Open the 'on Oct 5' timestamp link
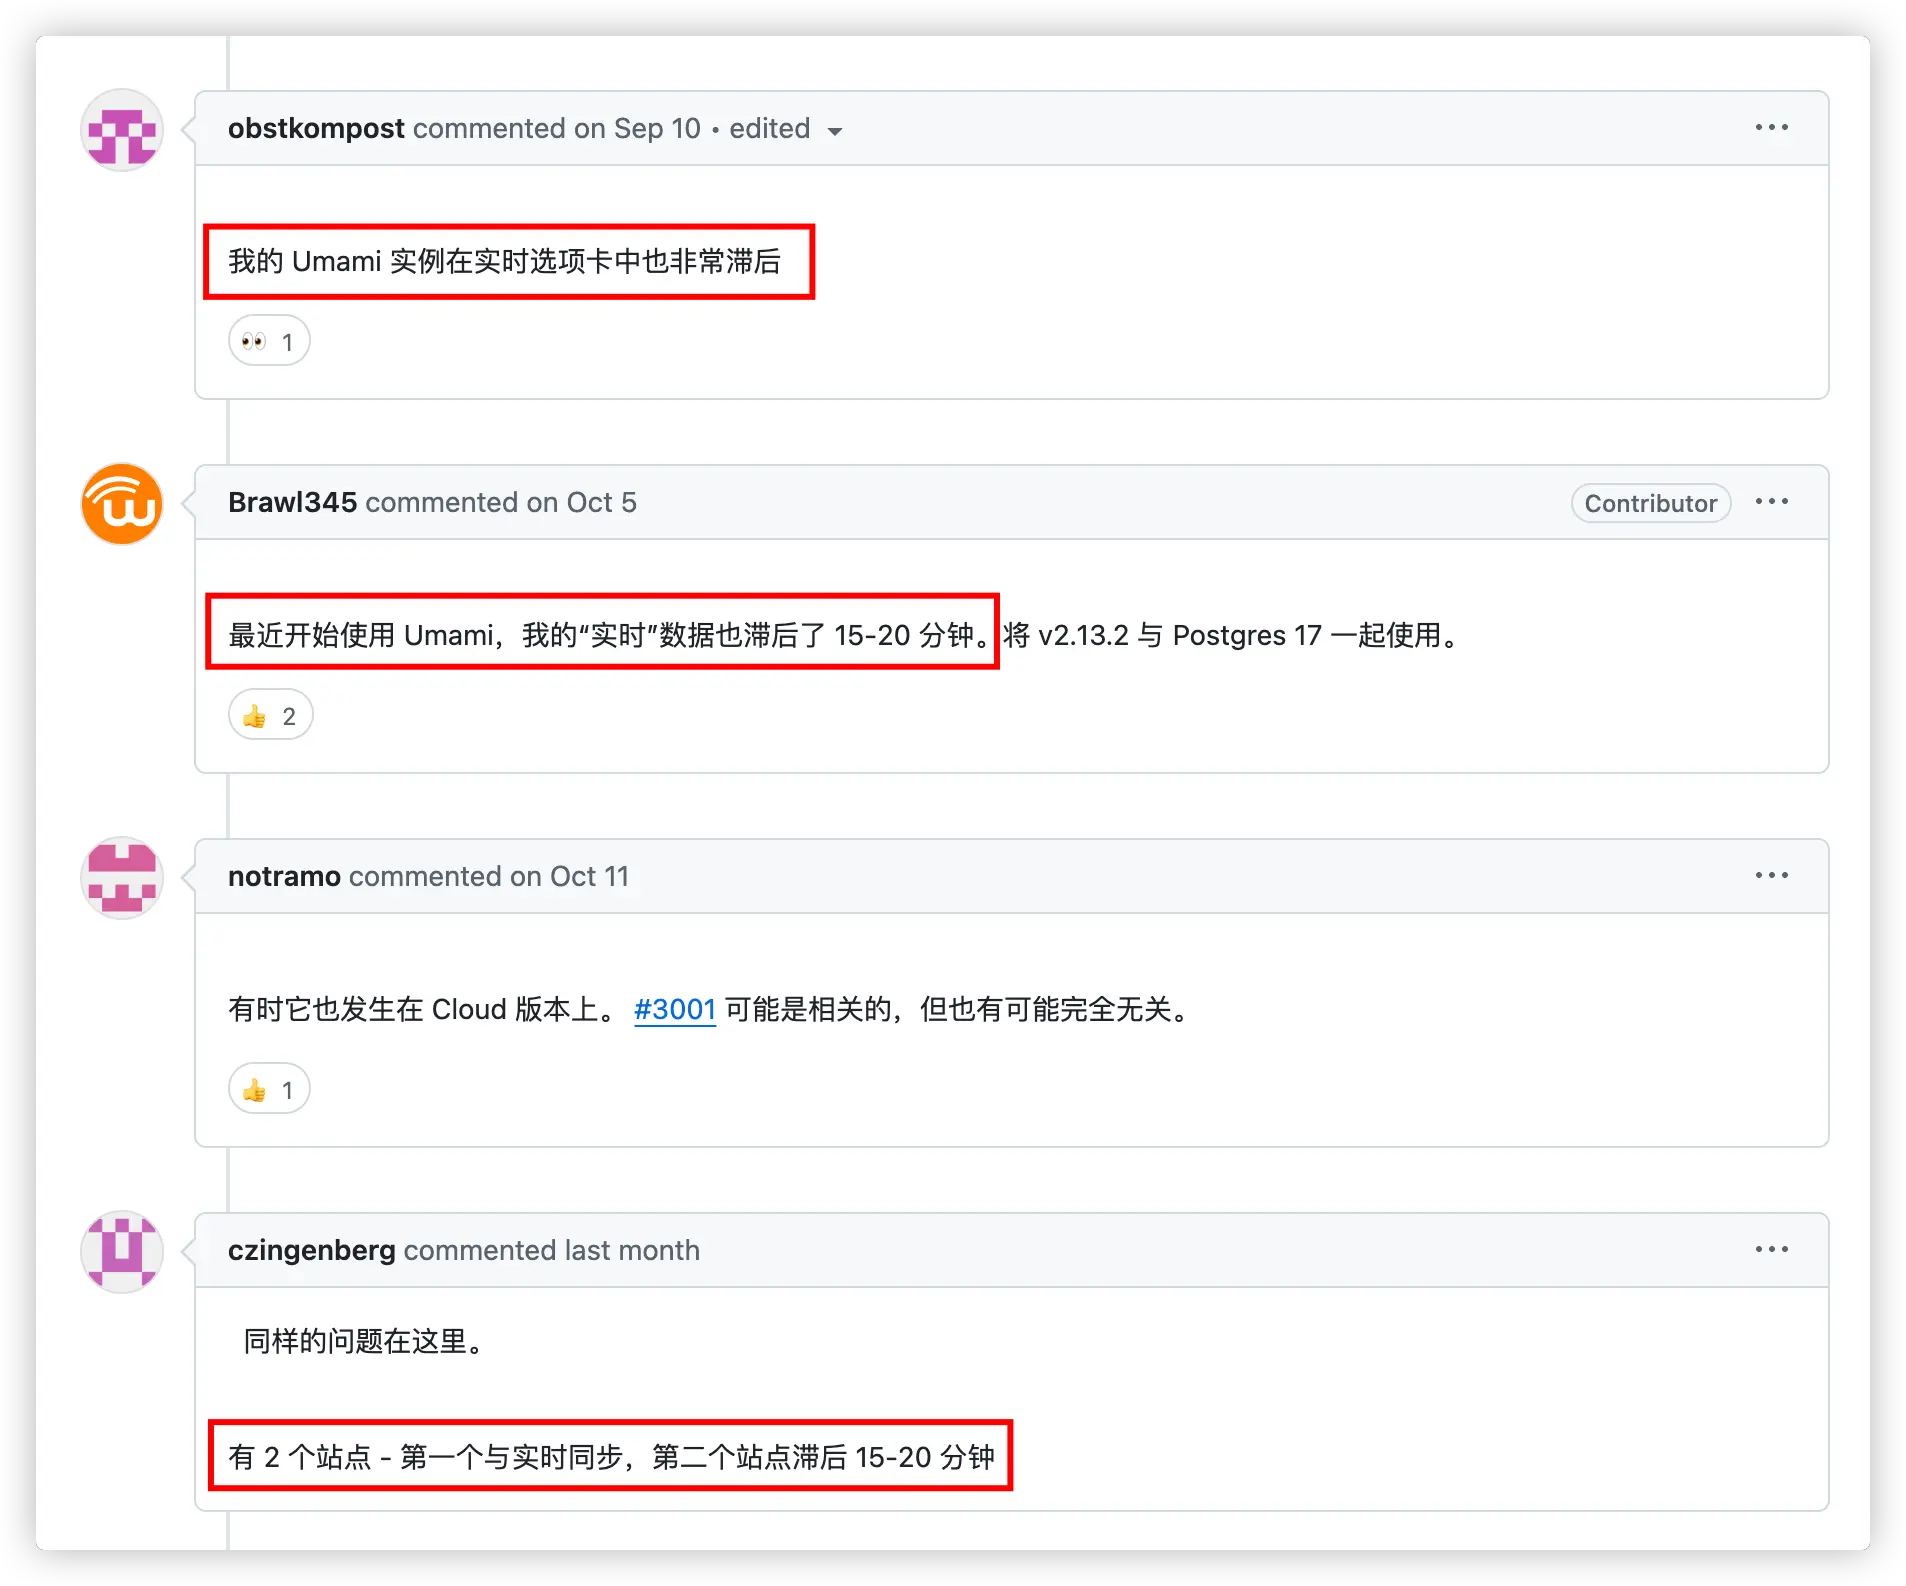The width and height of the screenshot is (1906, 1586). [581, 502]
